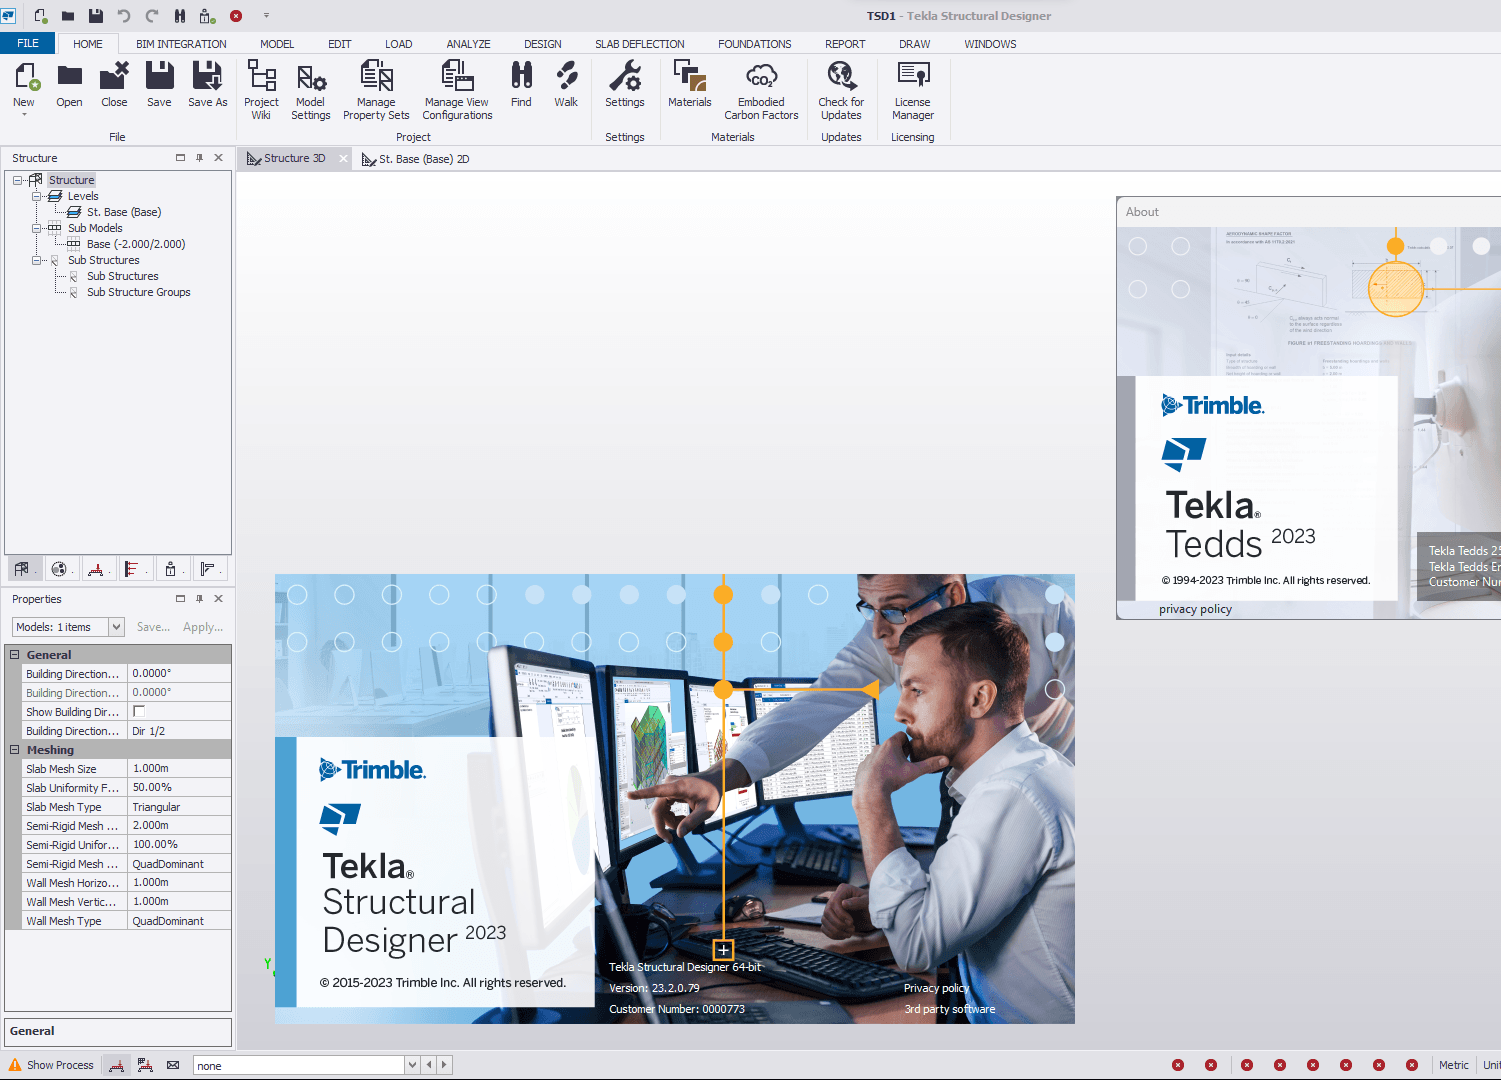Open the FILE menu

coord(28,43)
